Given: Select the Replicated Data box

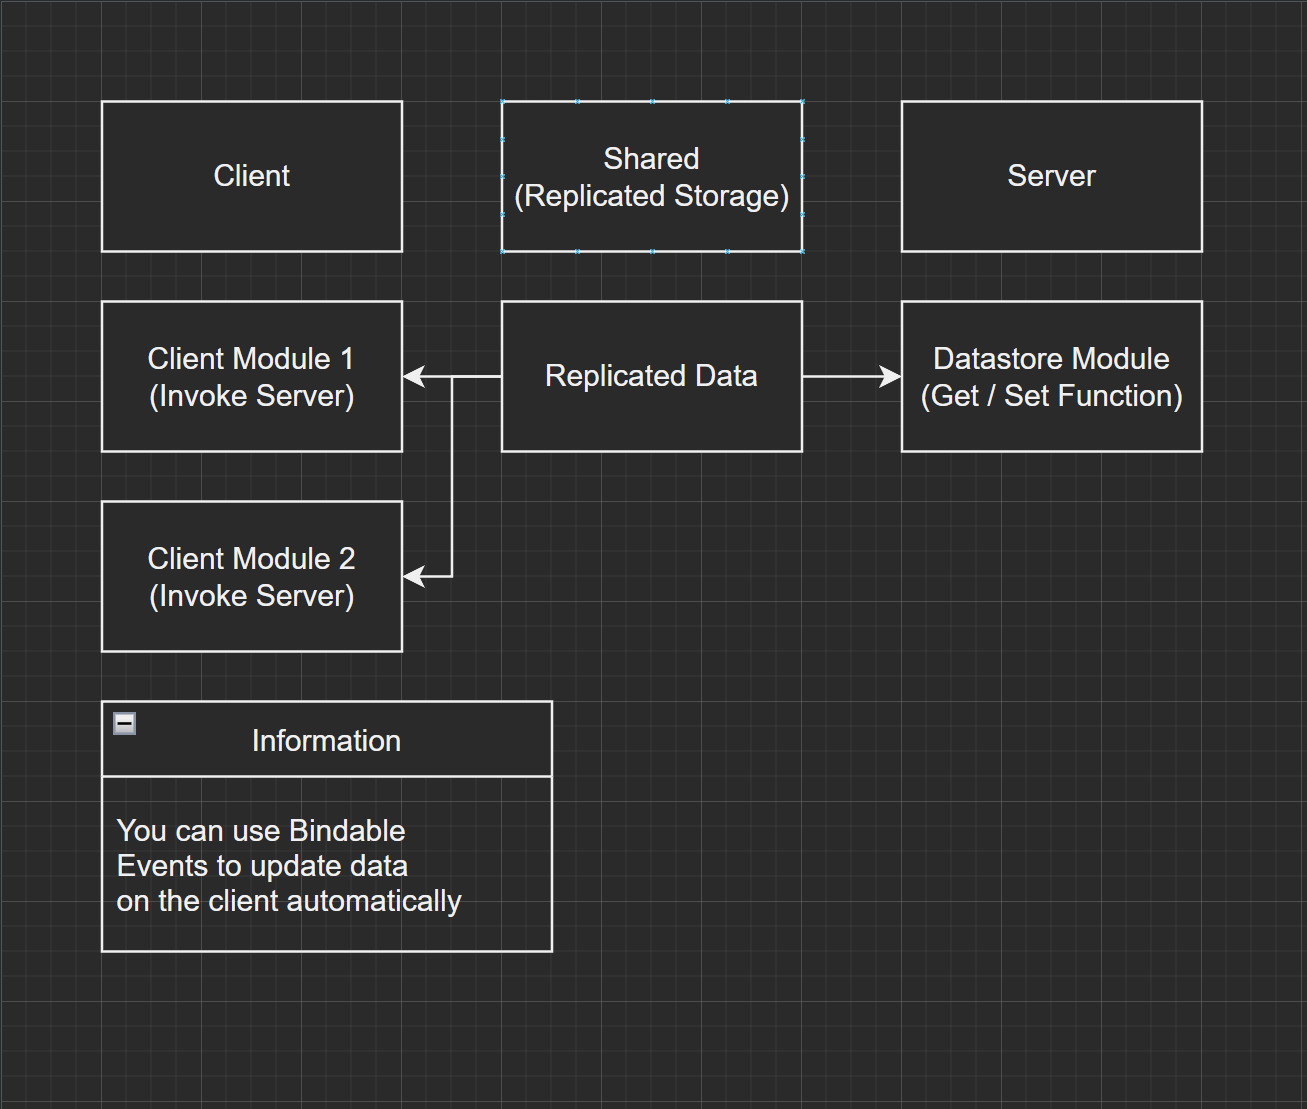Looking at the screenshot, I should pyautogui.click(x=652, y=377).
